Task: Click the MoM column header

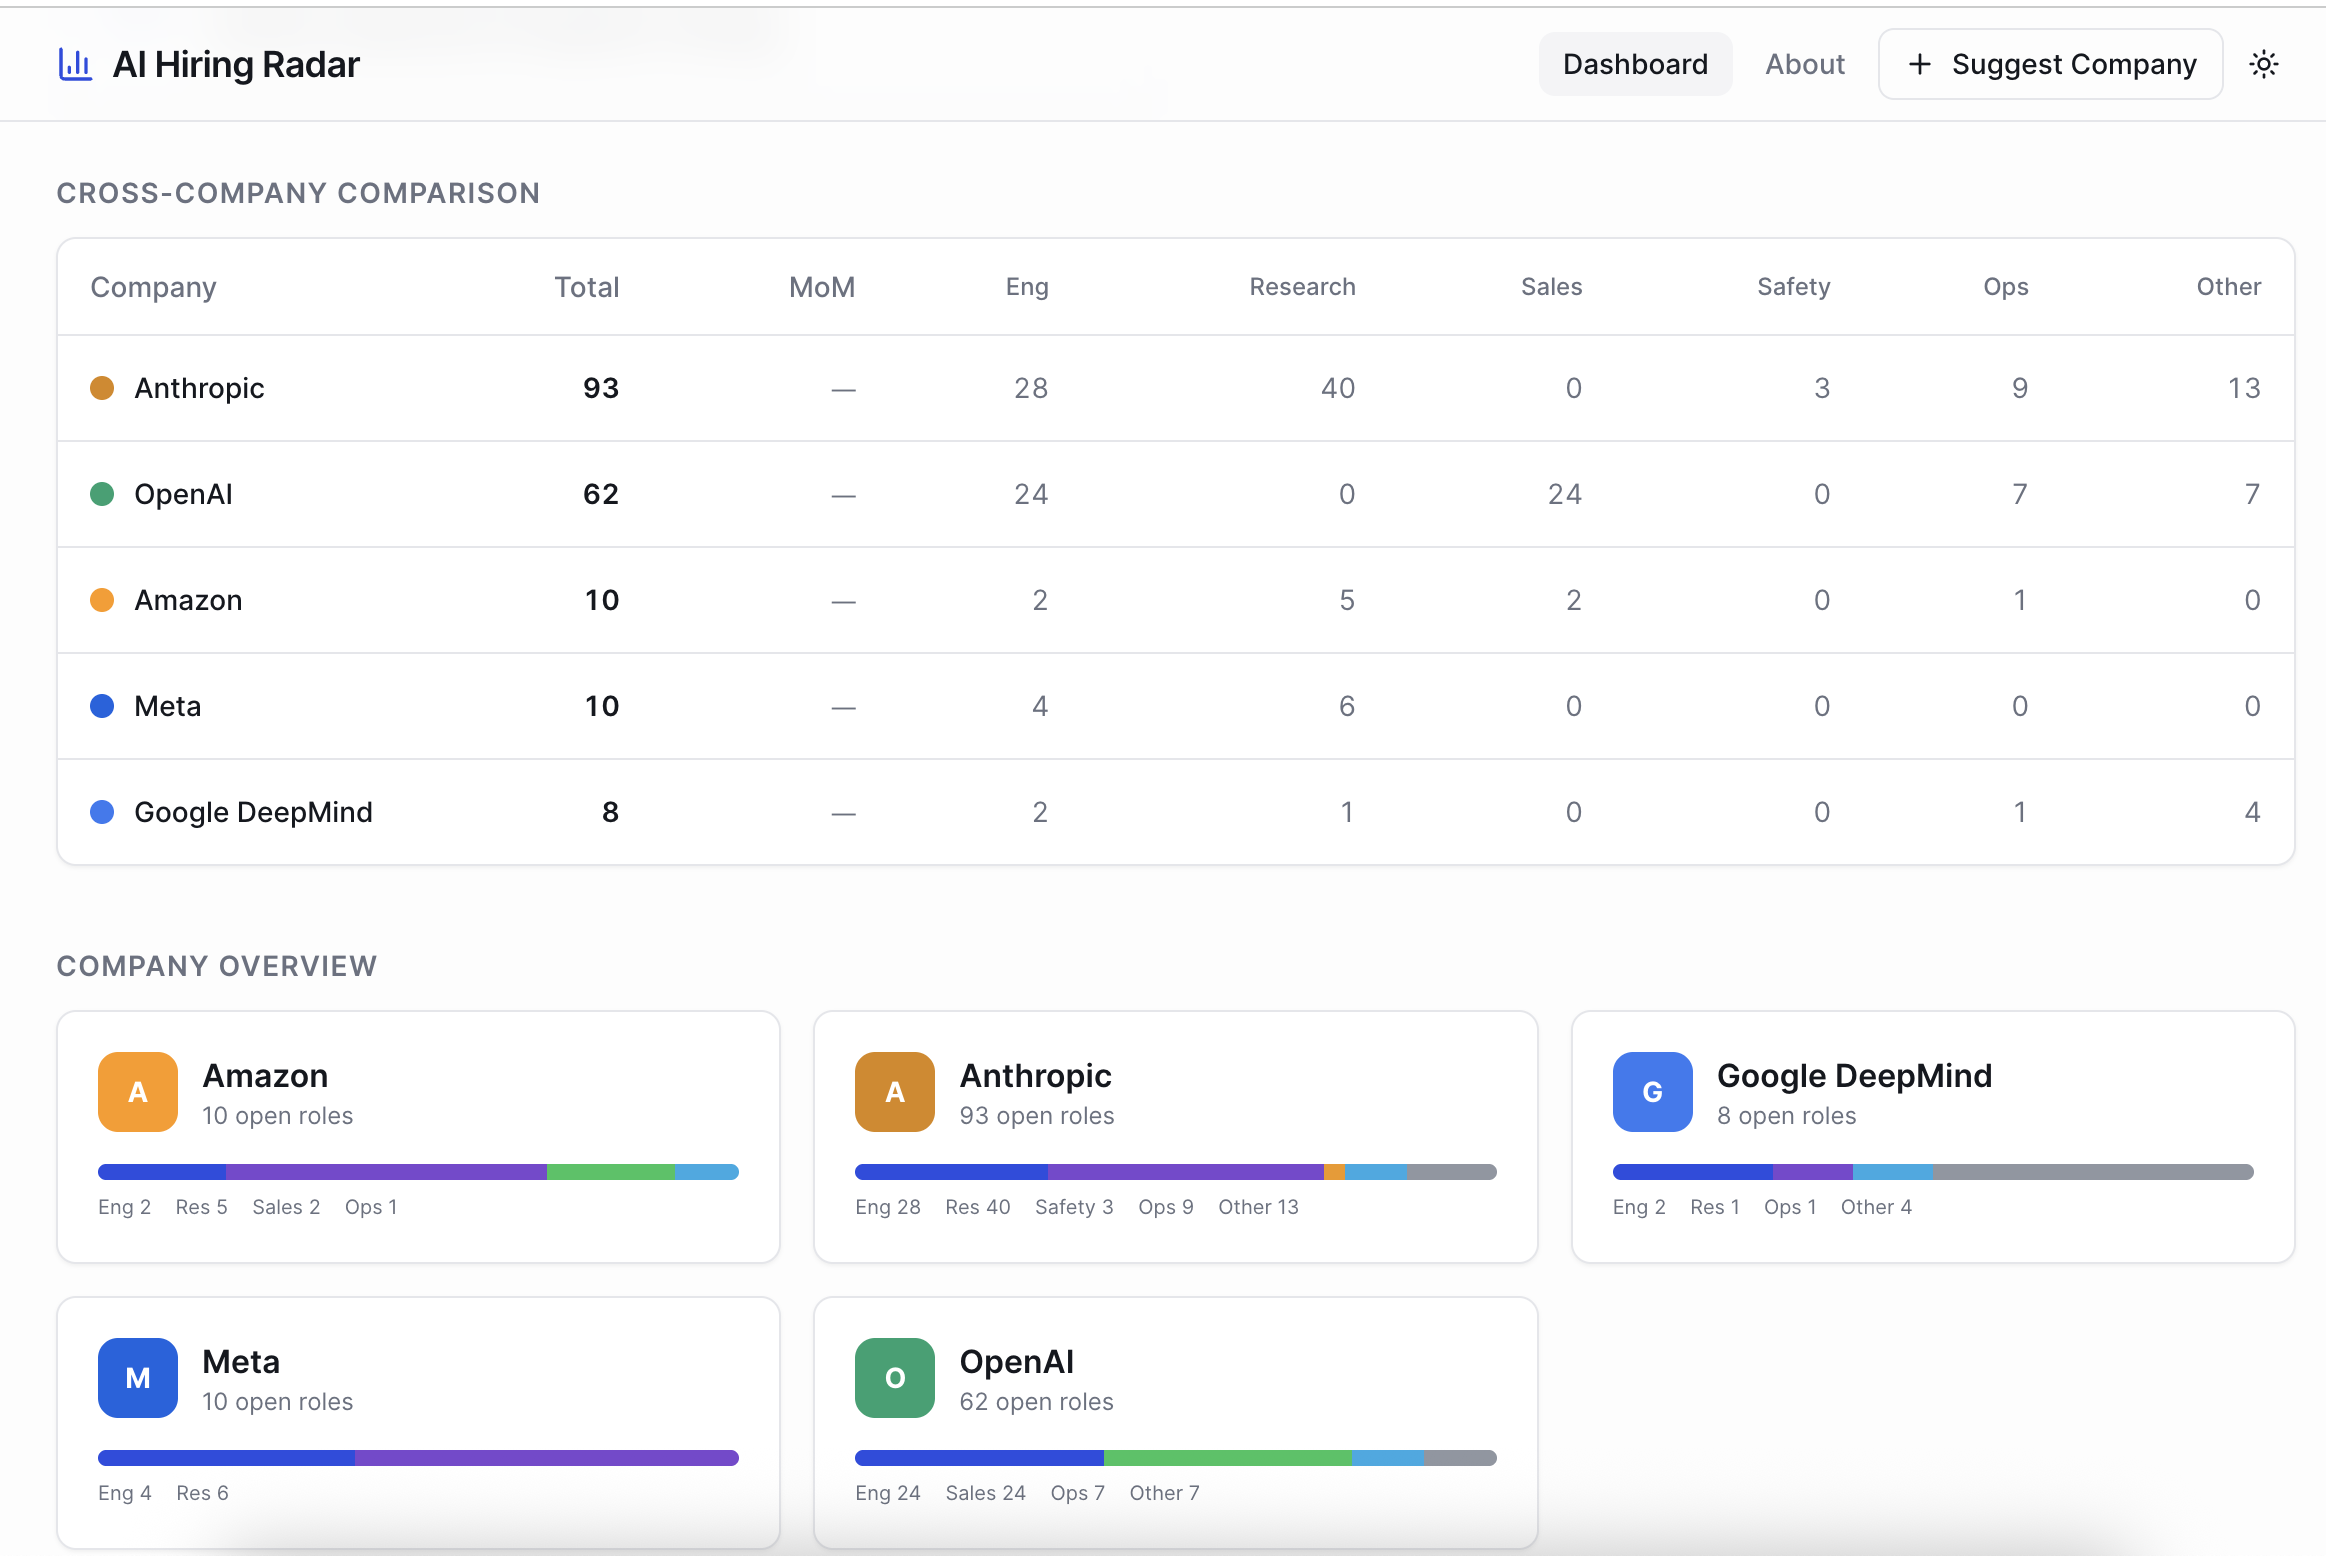Action: [x=821, y=287]
